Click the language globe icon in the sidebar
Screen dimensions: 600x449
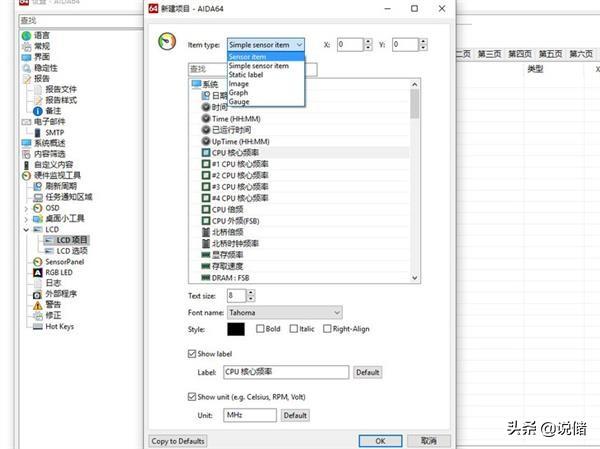tap(26, 36)
